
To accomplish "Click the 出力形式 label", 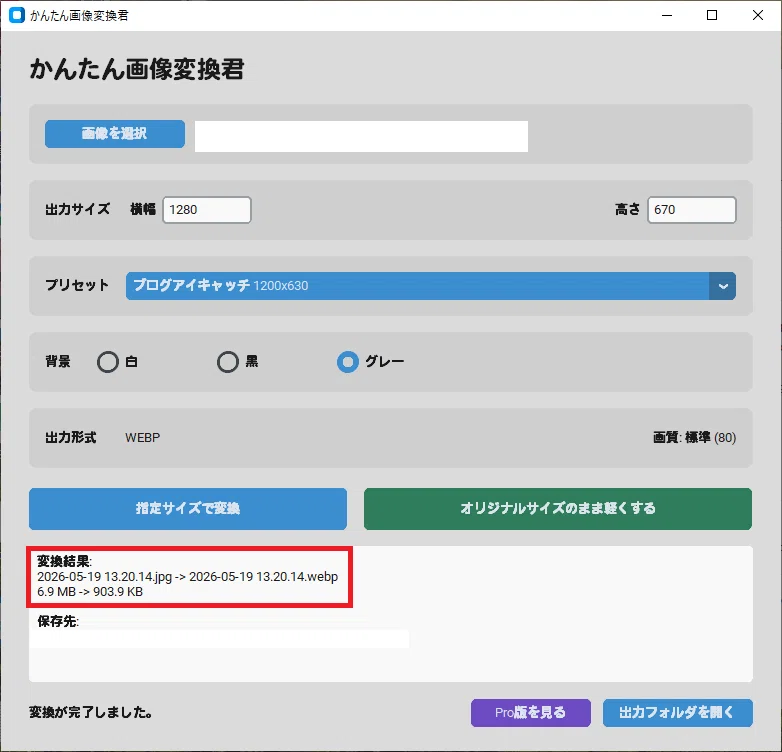I will tap(71, 437).
